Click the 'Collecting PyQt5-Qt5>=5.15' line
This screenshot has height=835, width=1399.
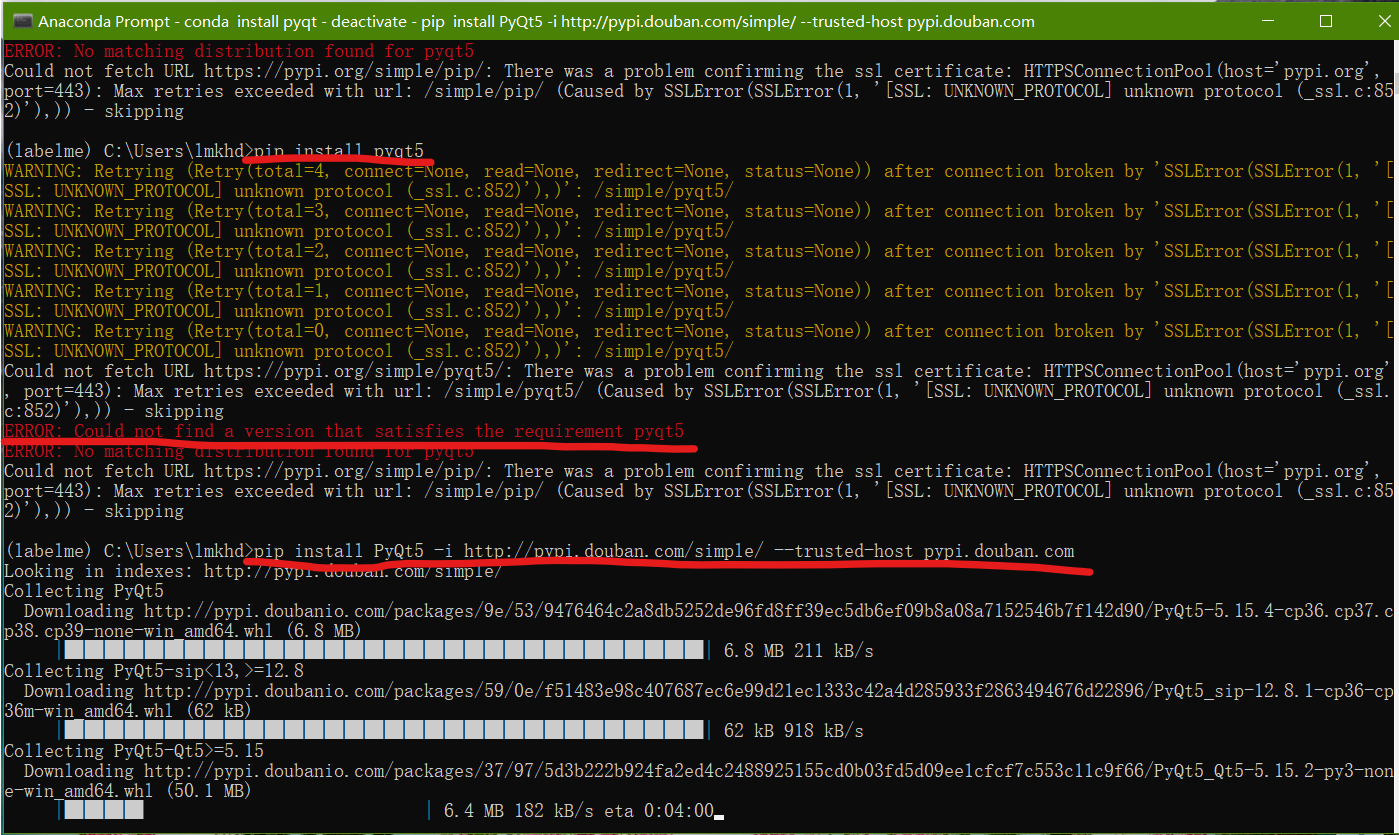pyautogui.click(x=134, y=751)
